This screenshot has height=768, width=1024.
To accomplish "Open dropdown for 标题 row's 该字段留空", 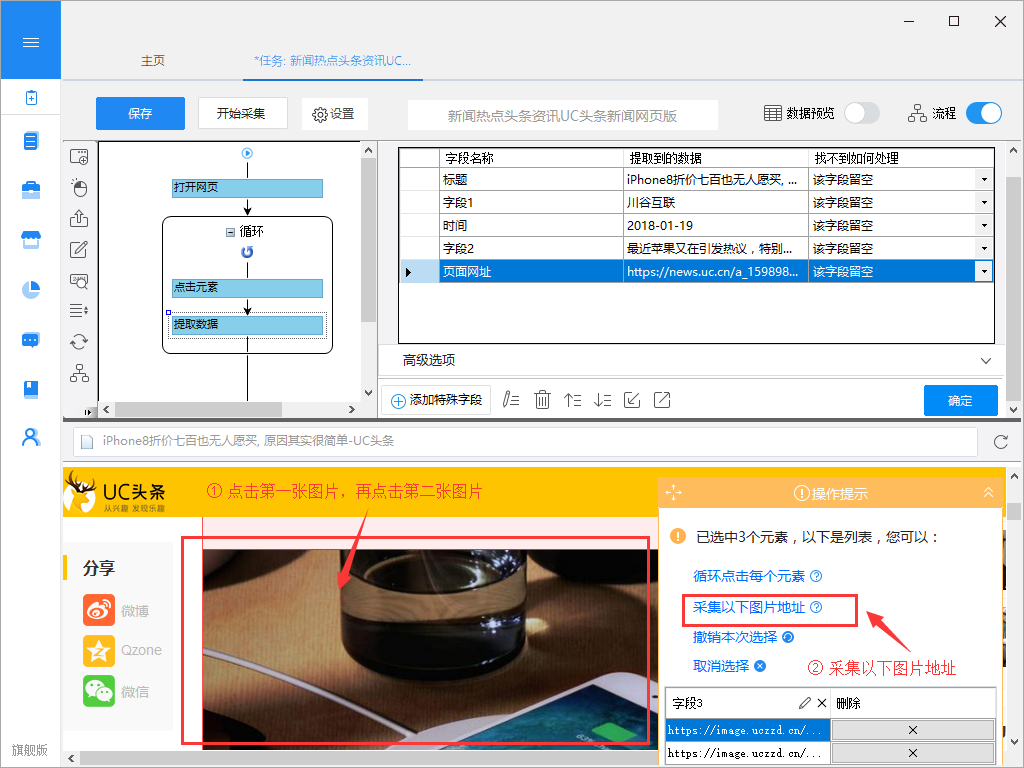I will [984, 180].
